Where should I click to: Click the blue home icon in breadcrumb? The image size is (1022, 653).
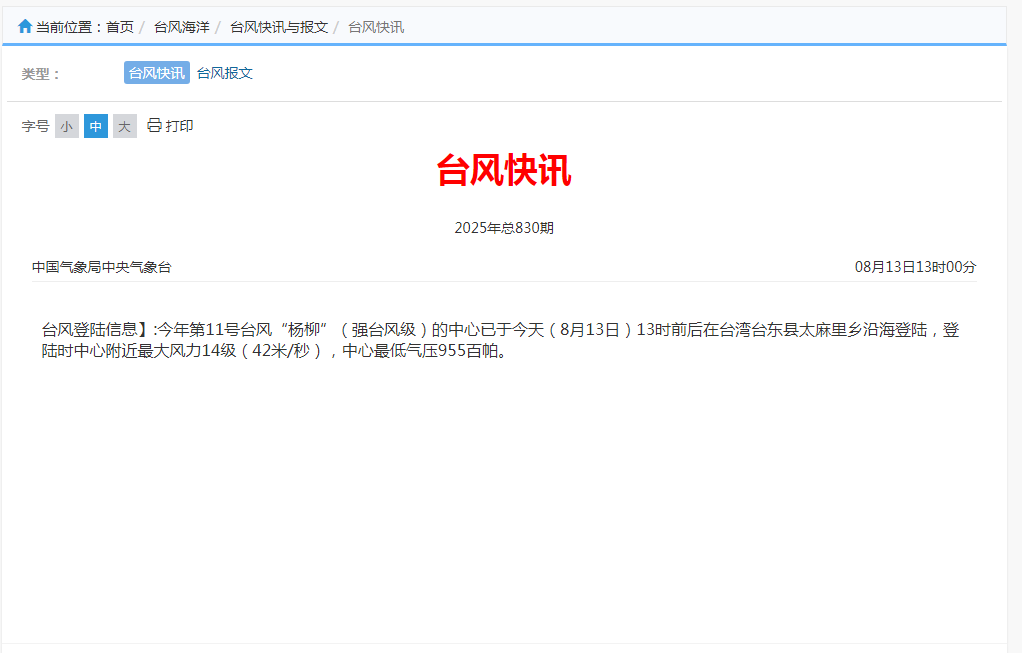25,26
